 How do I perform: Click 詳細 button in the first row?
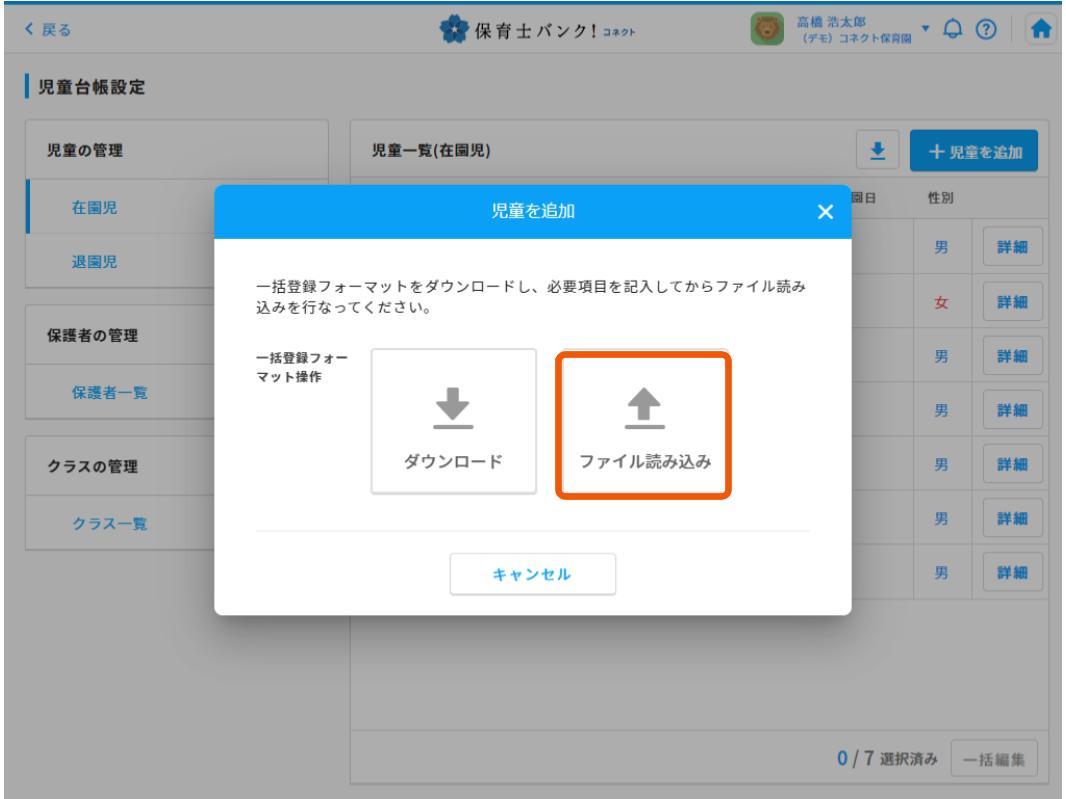click(x=1013, y=245)
